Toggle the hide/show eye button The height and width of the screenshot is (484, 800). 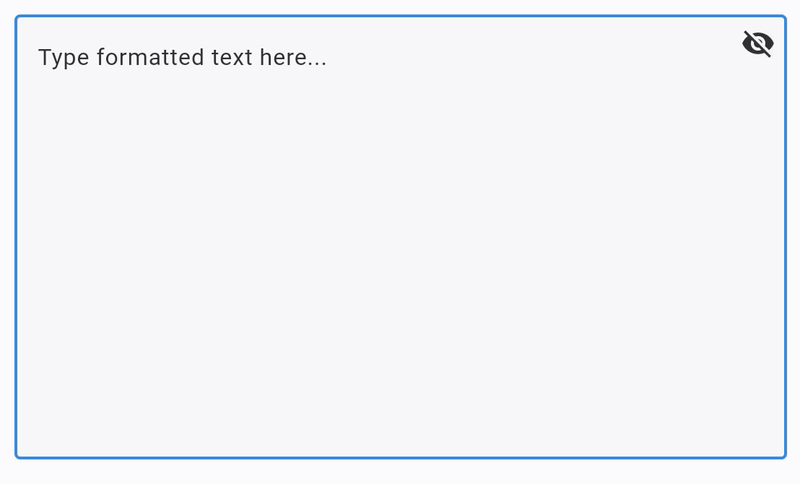pyautogui.click(x=758, y=44)
